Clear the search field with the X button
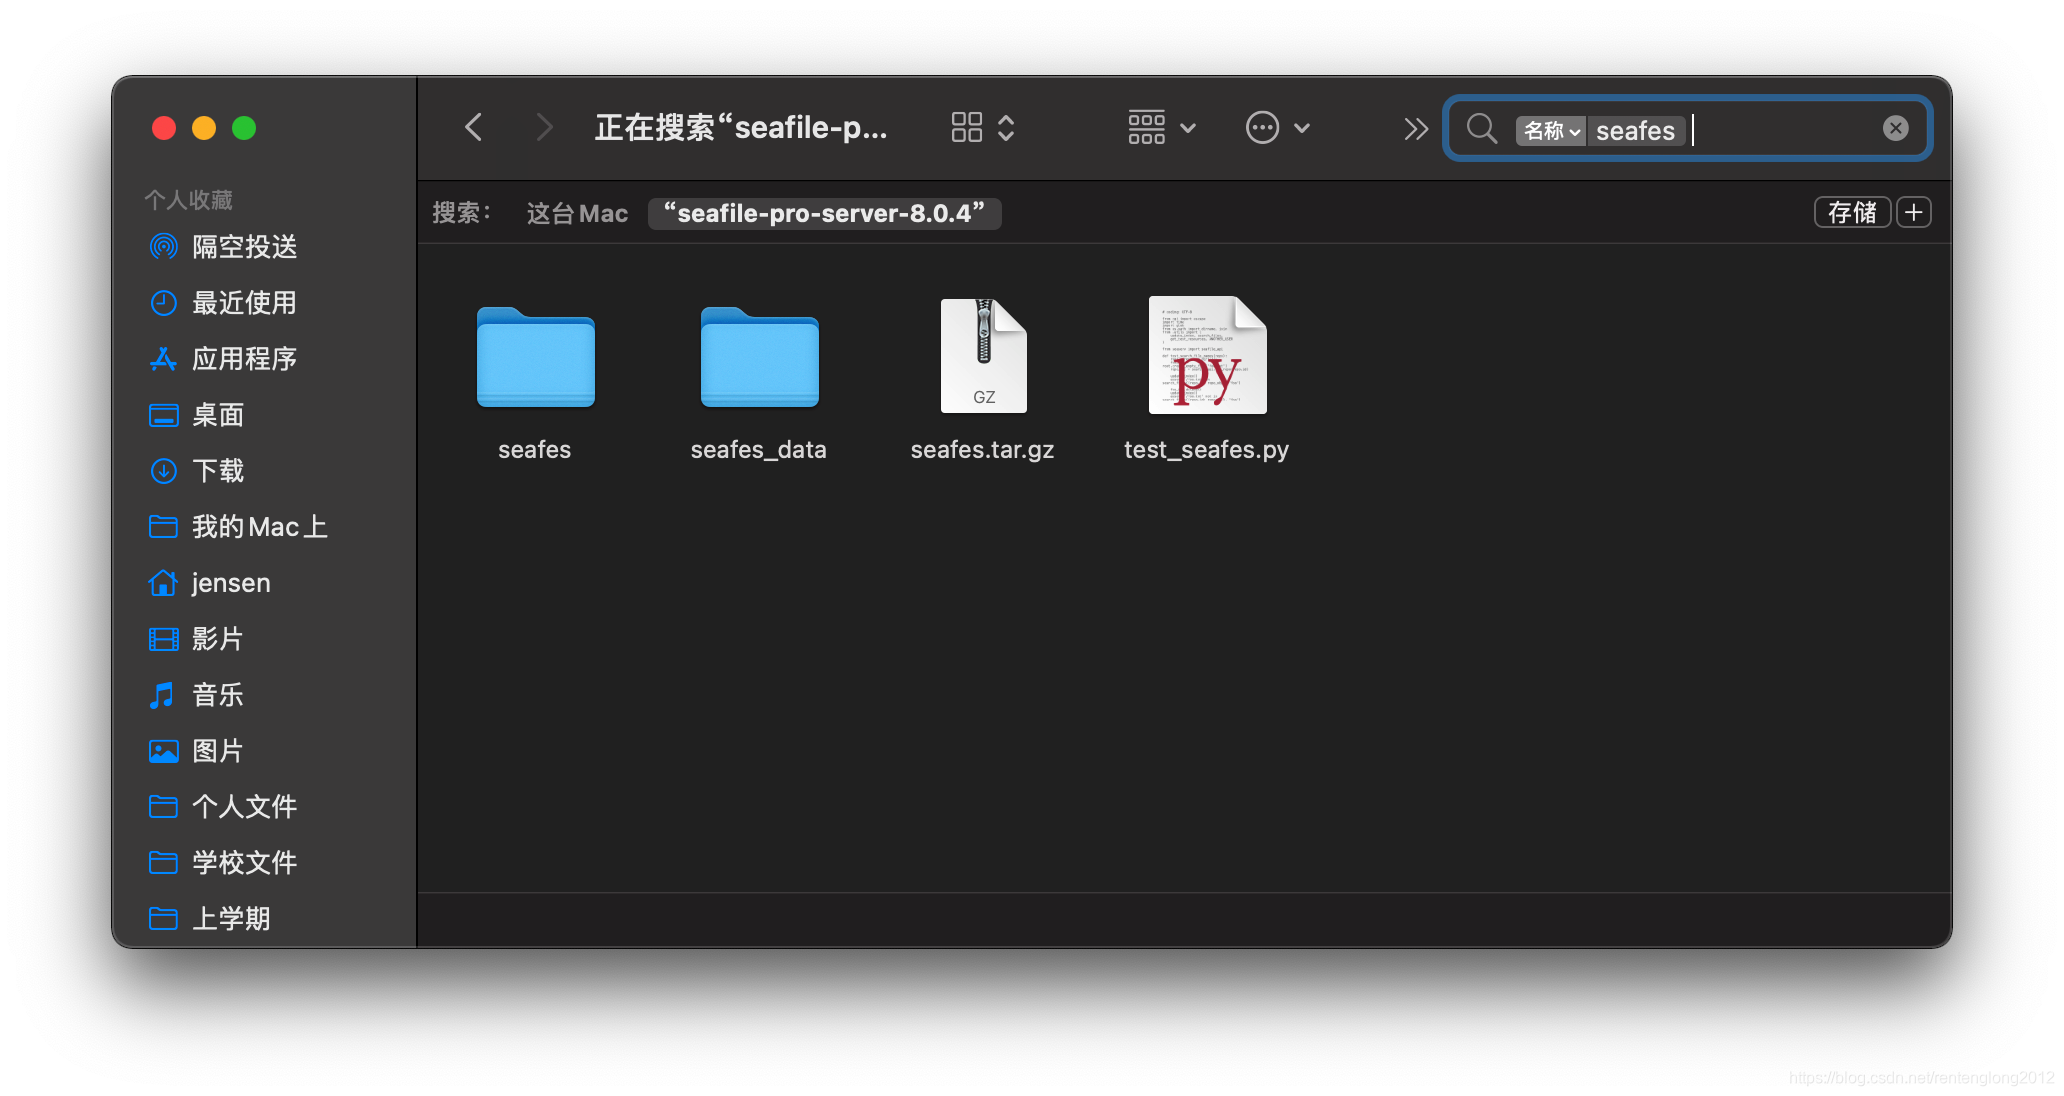The image size is (2064, 1096). pos(1895,128)
